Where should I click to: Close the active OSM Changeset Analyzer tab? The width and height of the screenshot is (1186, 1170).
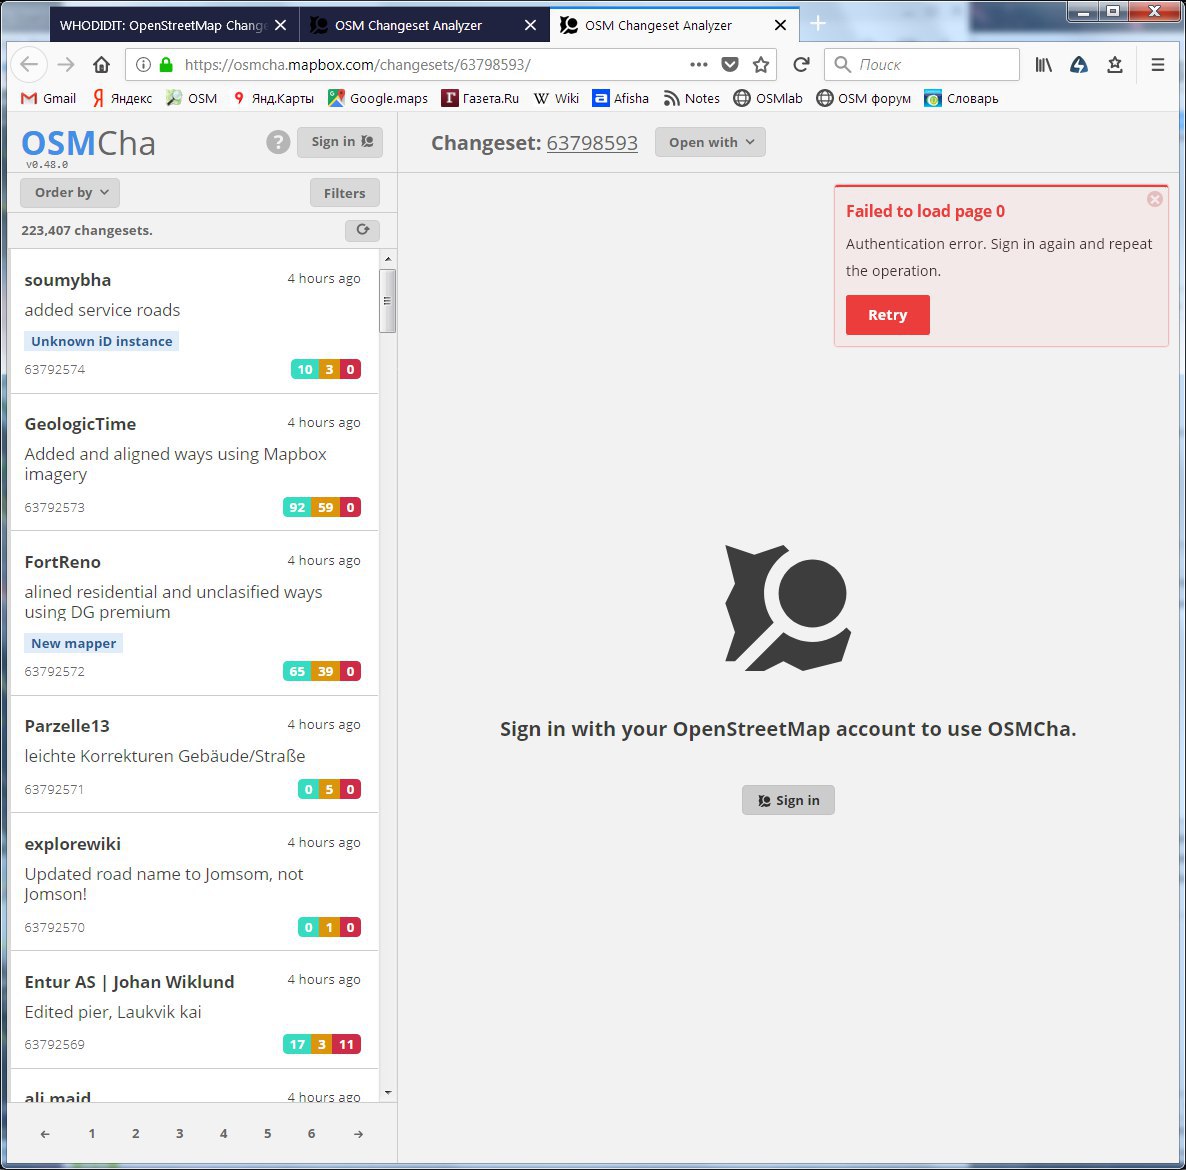781,25
